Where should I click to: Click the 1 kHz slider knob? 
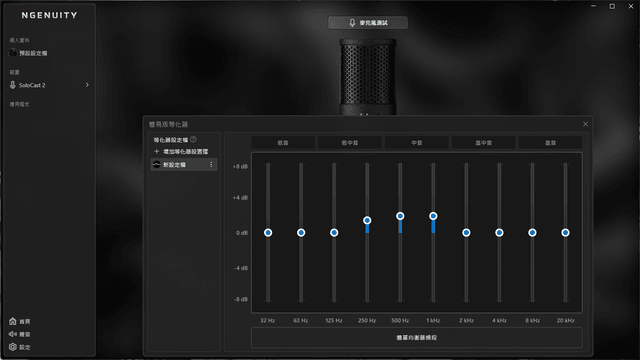[433, 216]
